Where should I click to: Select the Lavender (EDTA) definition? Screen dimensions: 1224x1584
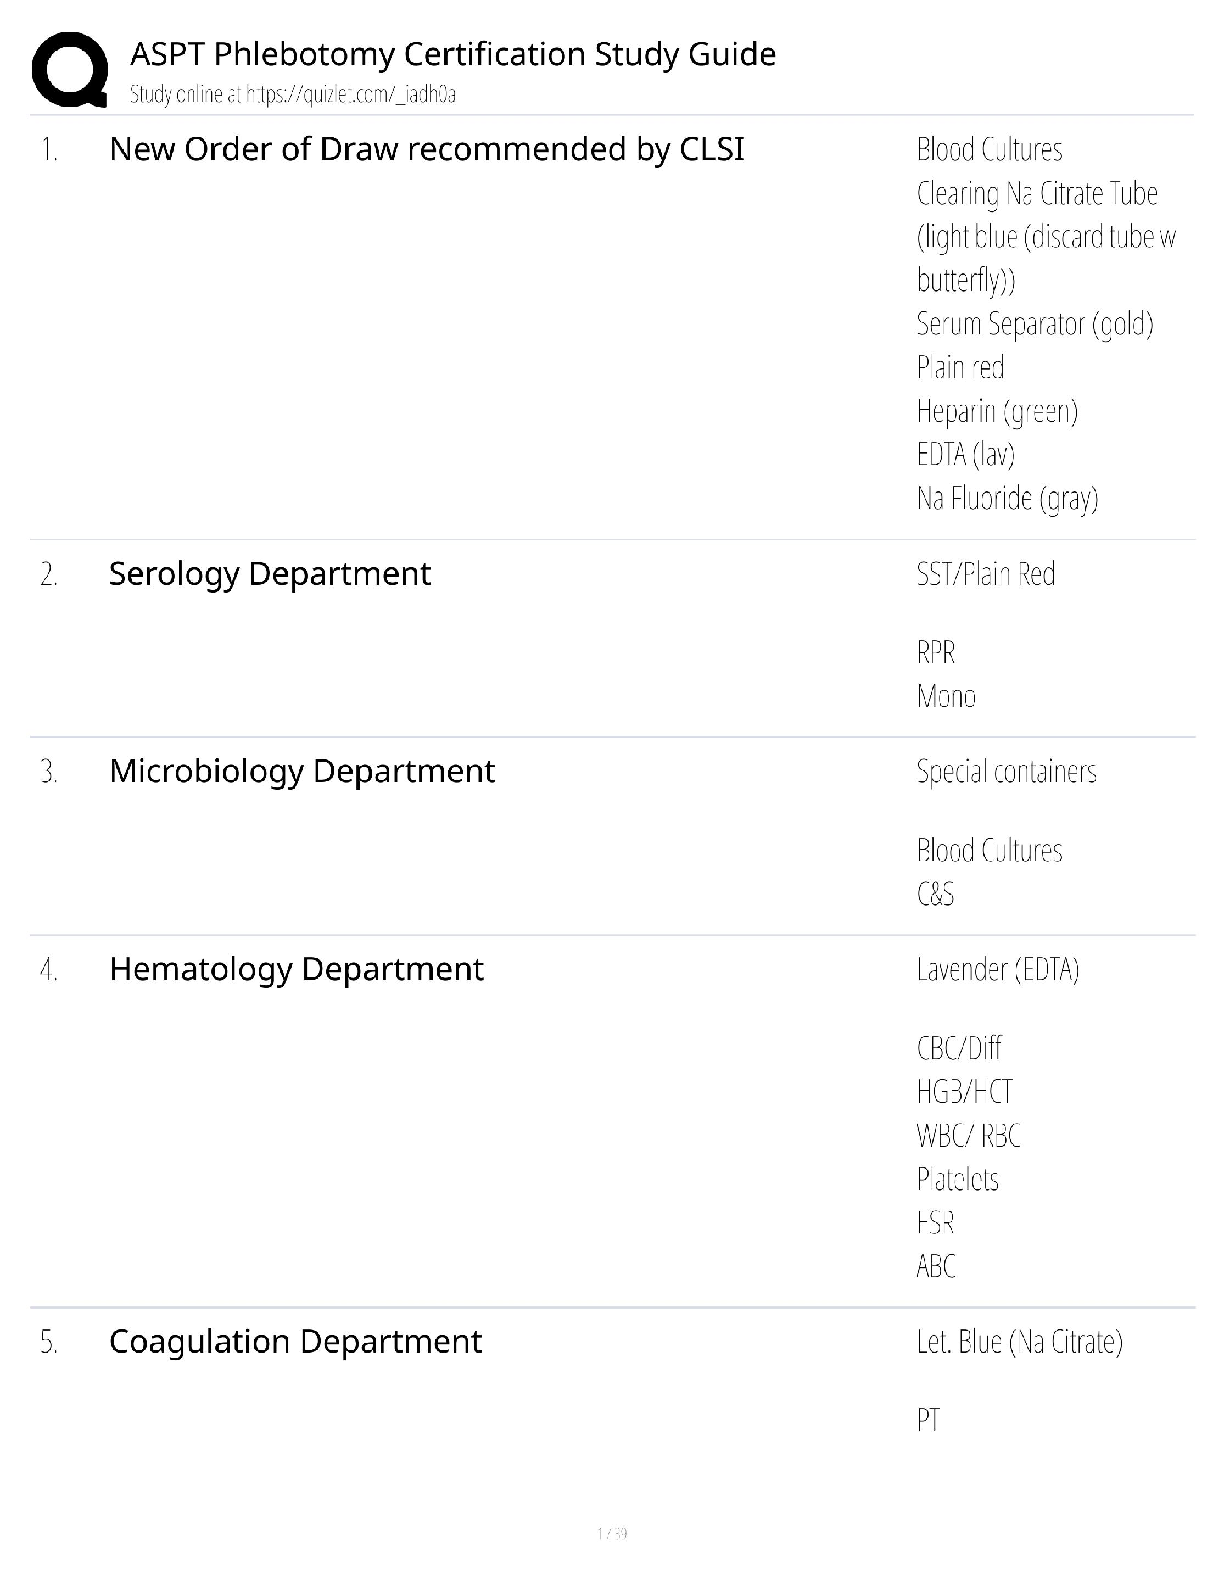[x=998, y=969]
